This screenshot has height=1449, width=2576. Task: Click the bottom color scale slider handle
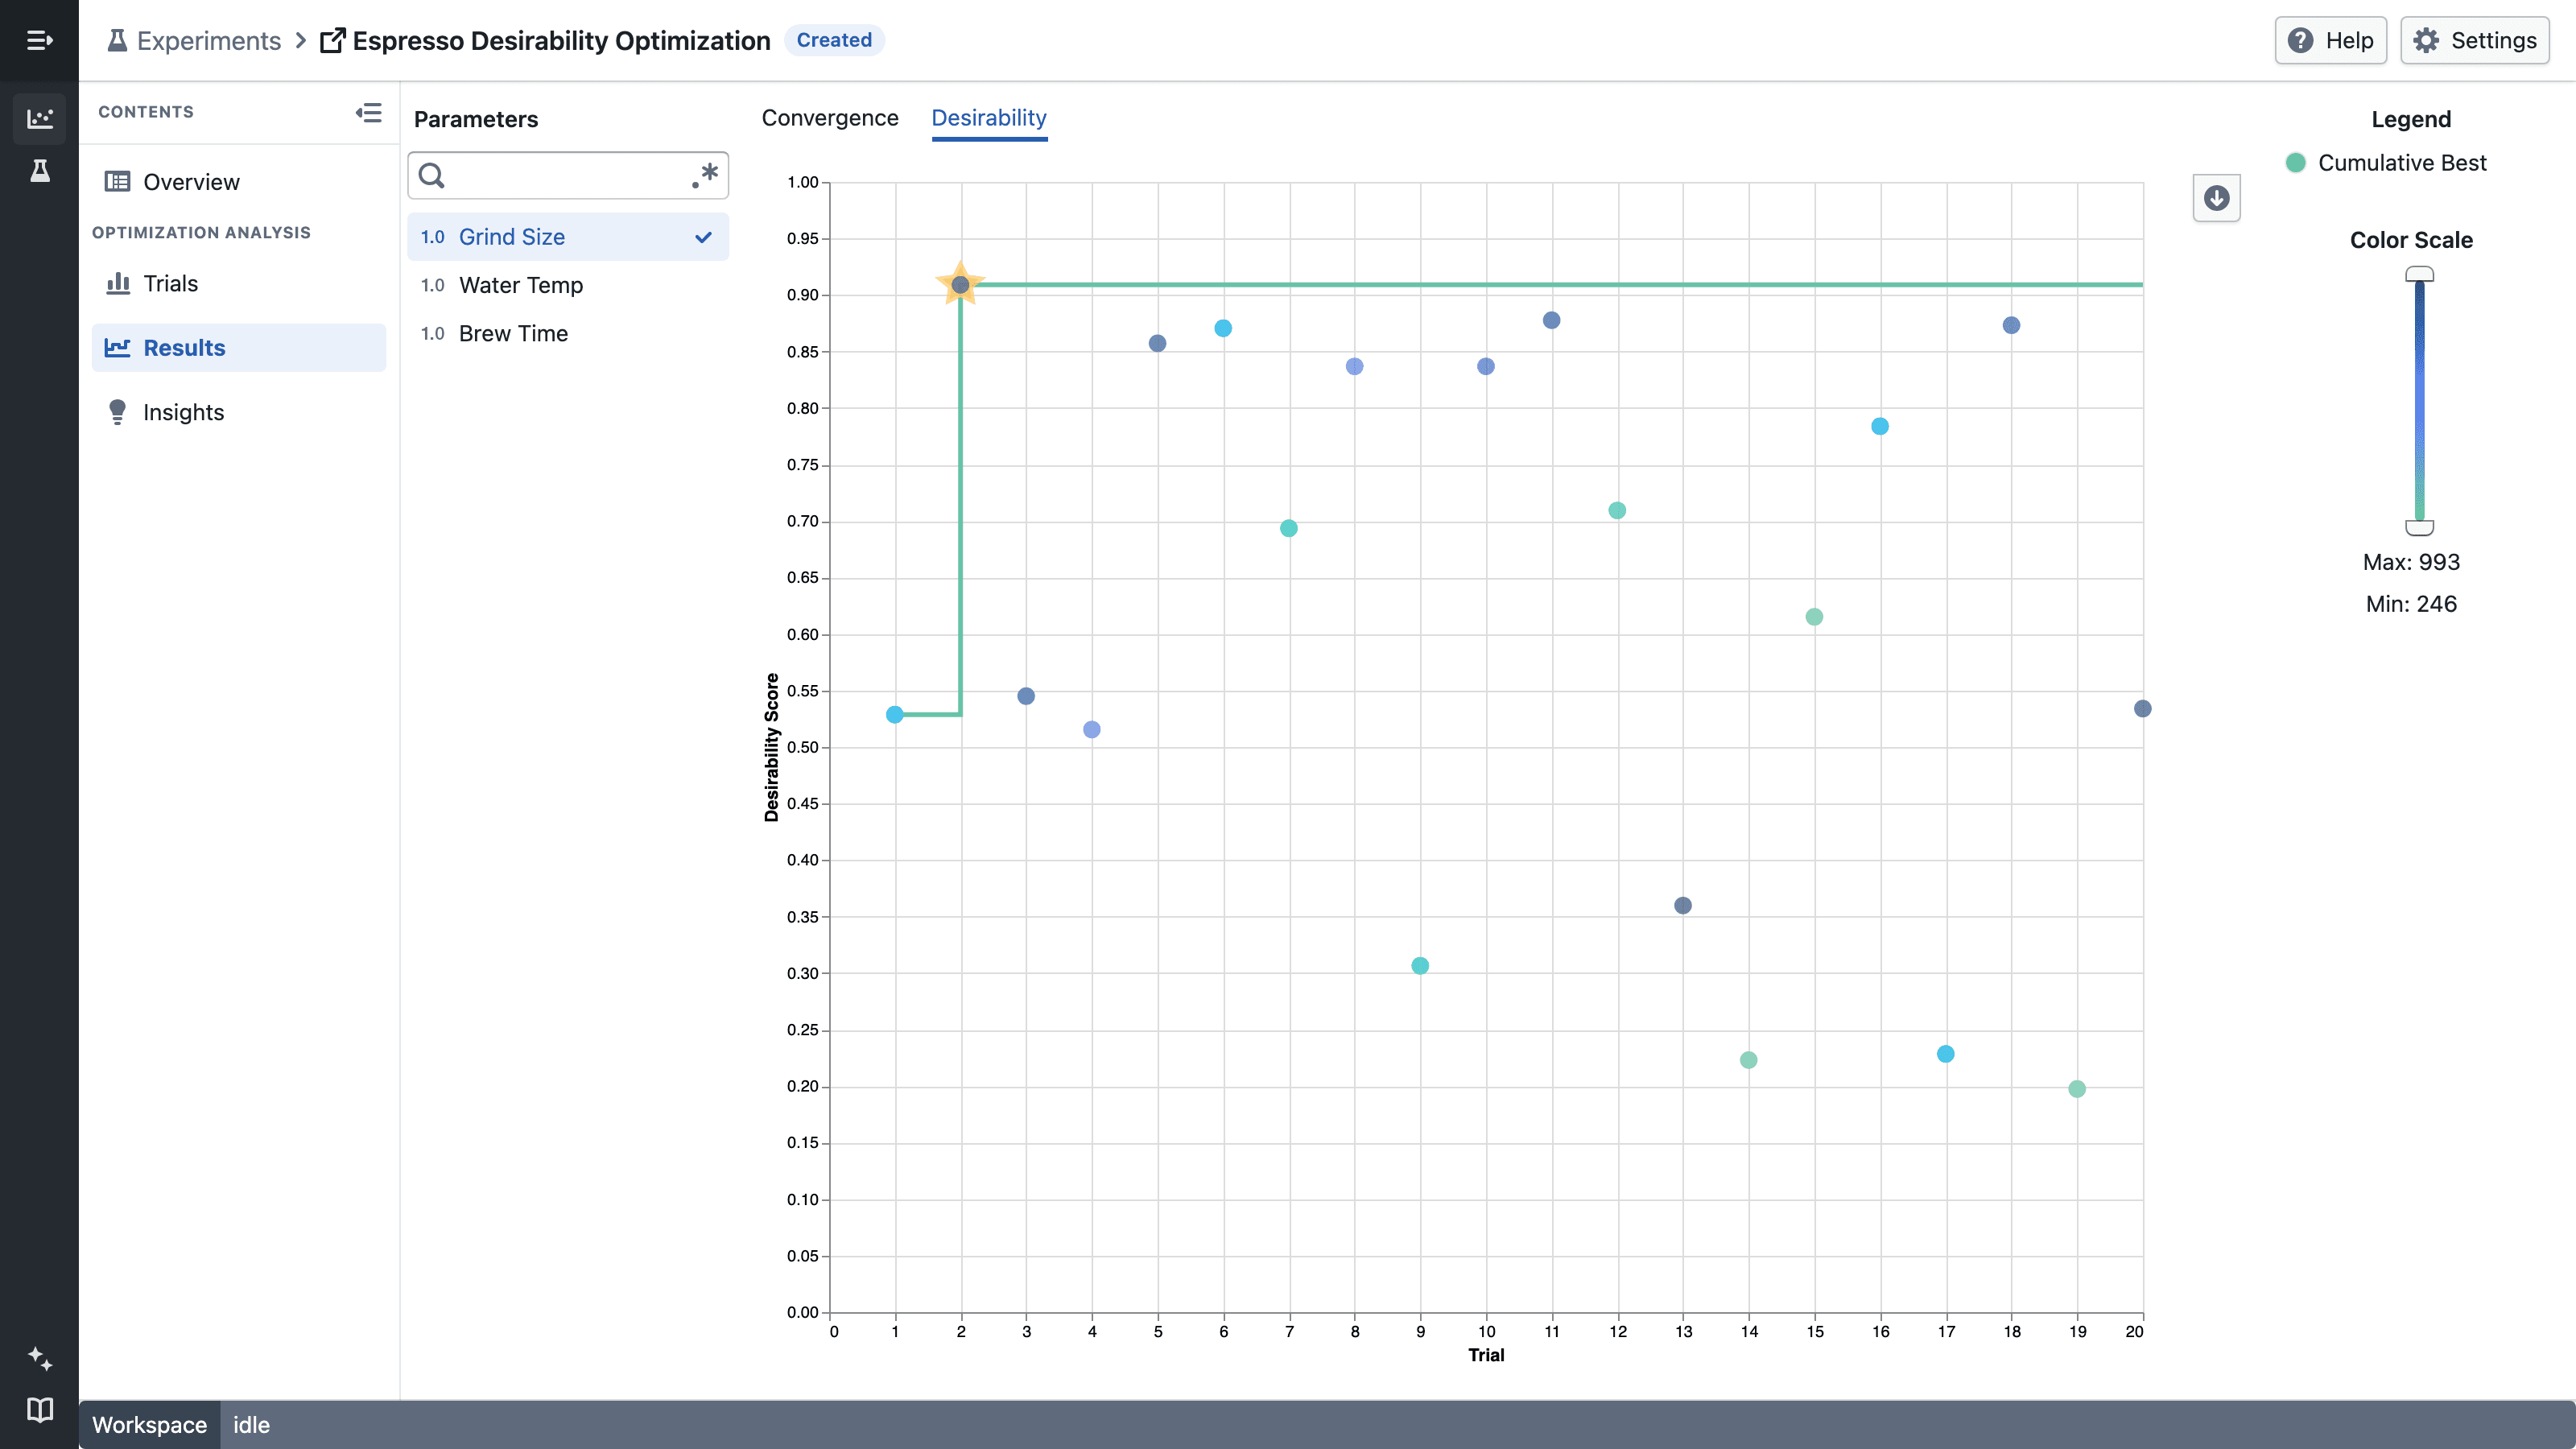[2419, 527]
